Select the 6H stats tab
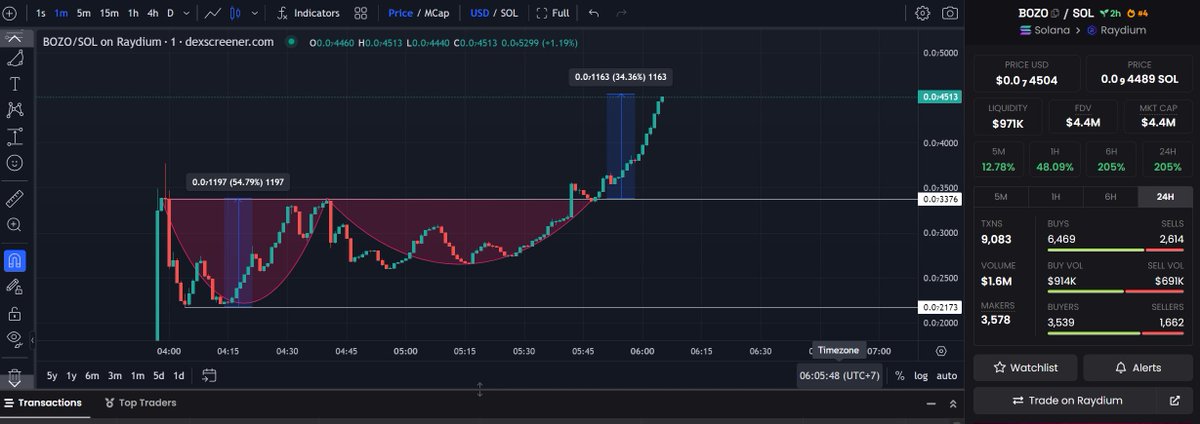 (x=1110, y=197)
